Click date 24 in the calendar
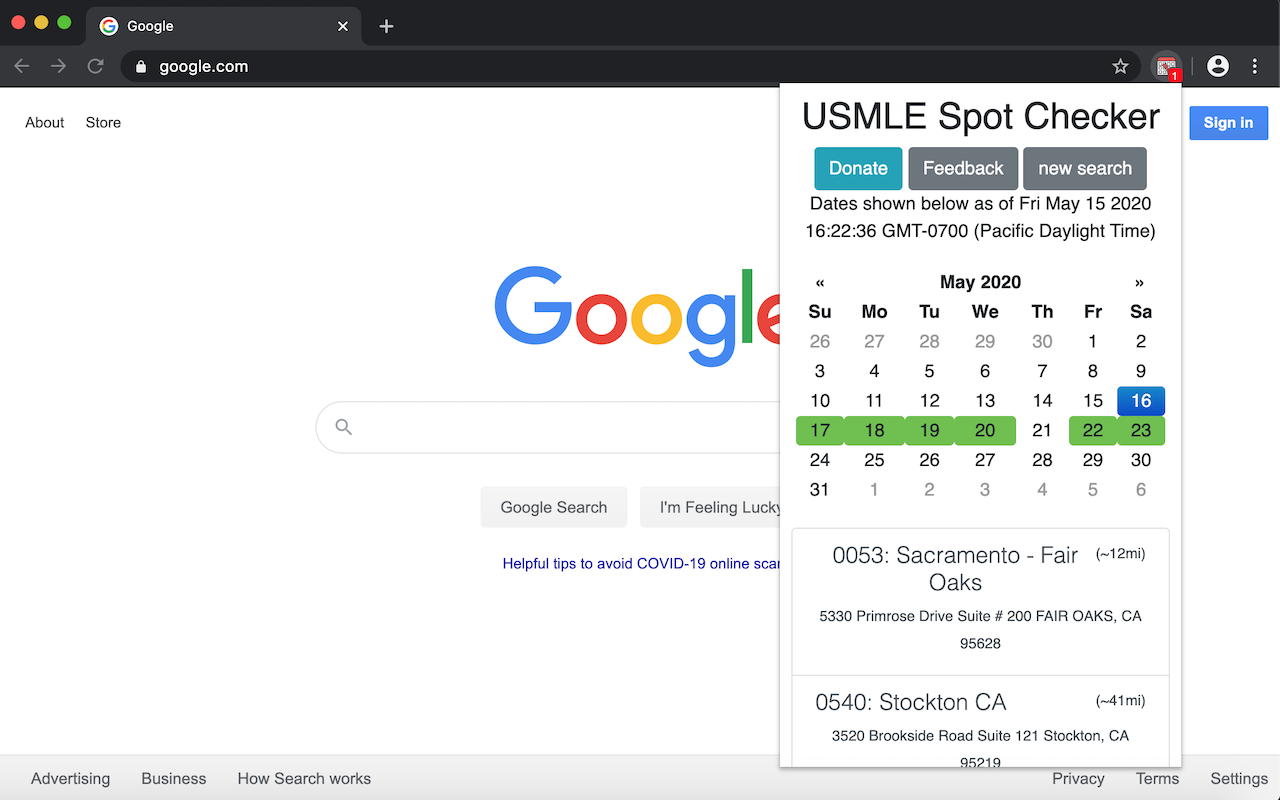The height and width of the screenshot is (800, 1280). (820, 460)
